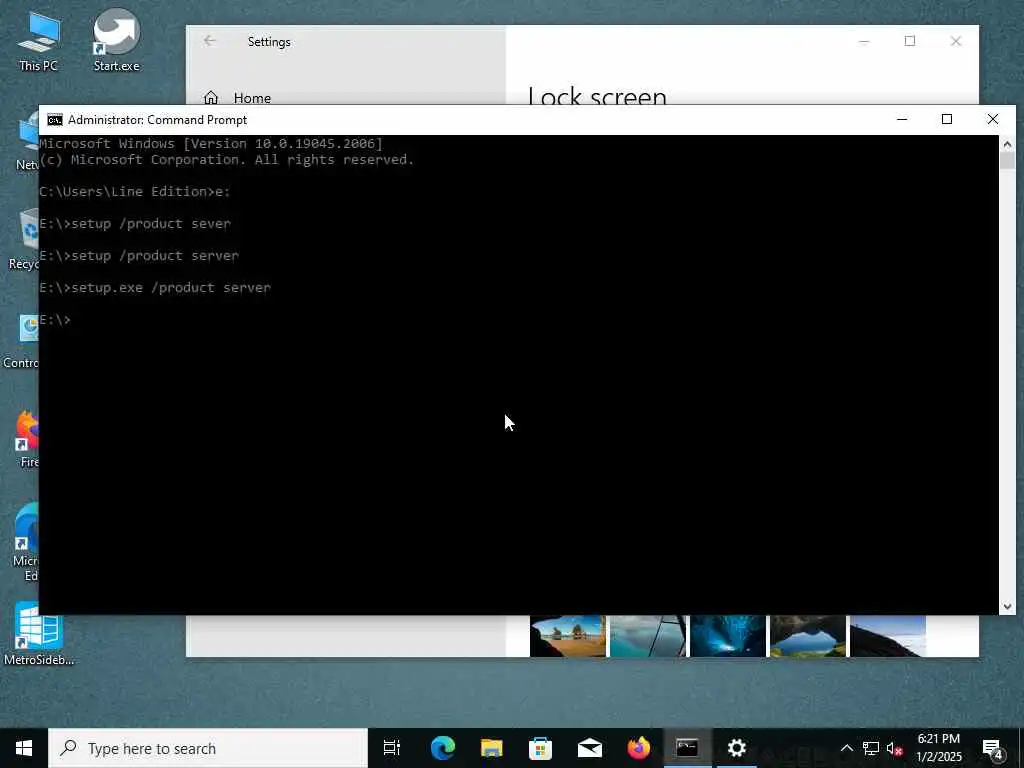Click the Command Prompt scrollbar up arrow
1024x768 pixels.
pyautogui.click(x=1007, y=144)
